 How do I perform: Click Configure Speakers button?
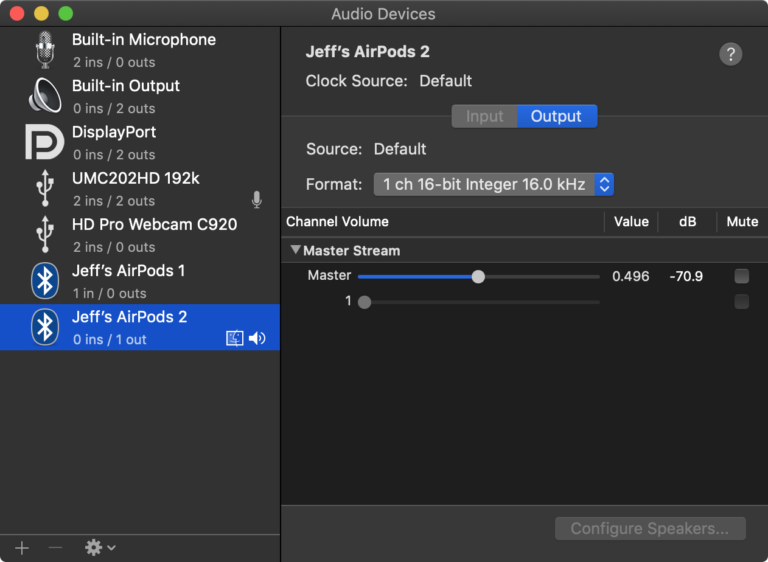[650, 529]
